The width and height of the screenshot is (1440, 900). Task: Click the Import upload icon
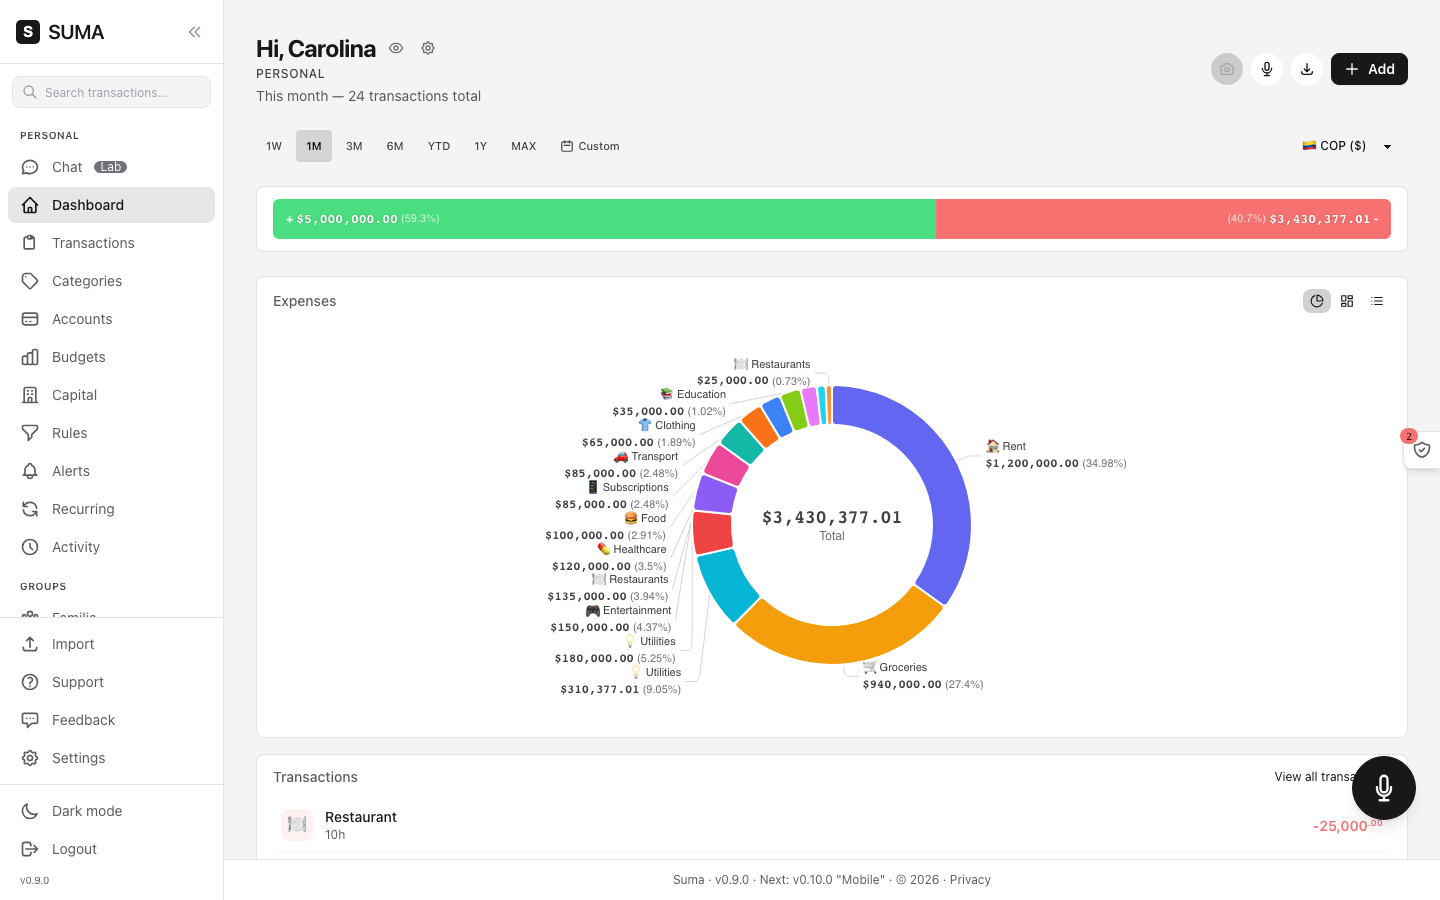click(x=30, y=644)
